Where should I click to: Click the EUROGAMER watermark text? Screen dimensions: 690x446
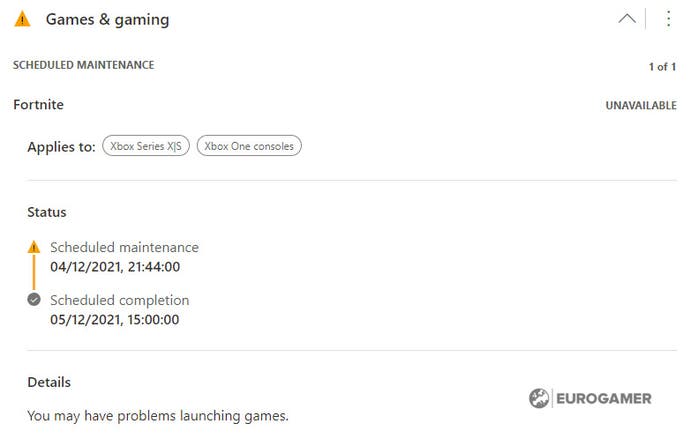coord(604,398)
